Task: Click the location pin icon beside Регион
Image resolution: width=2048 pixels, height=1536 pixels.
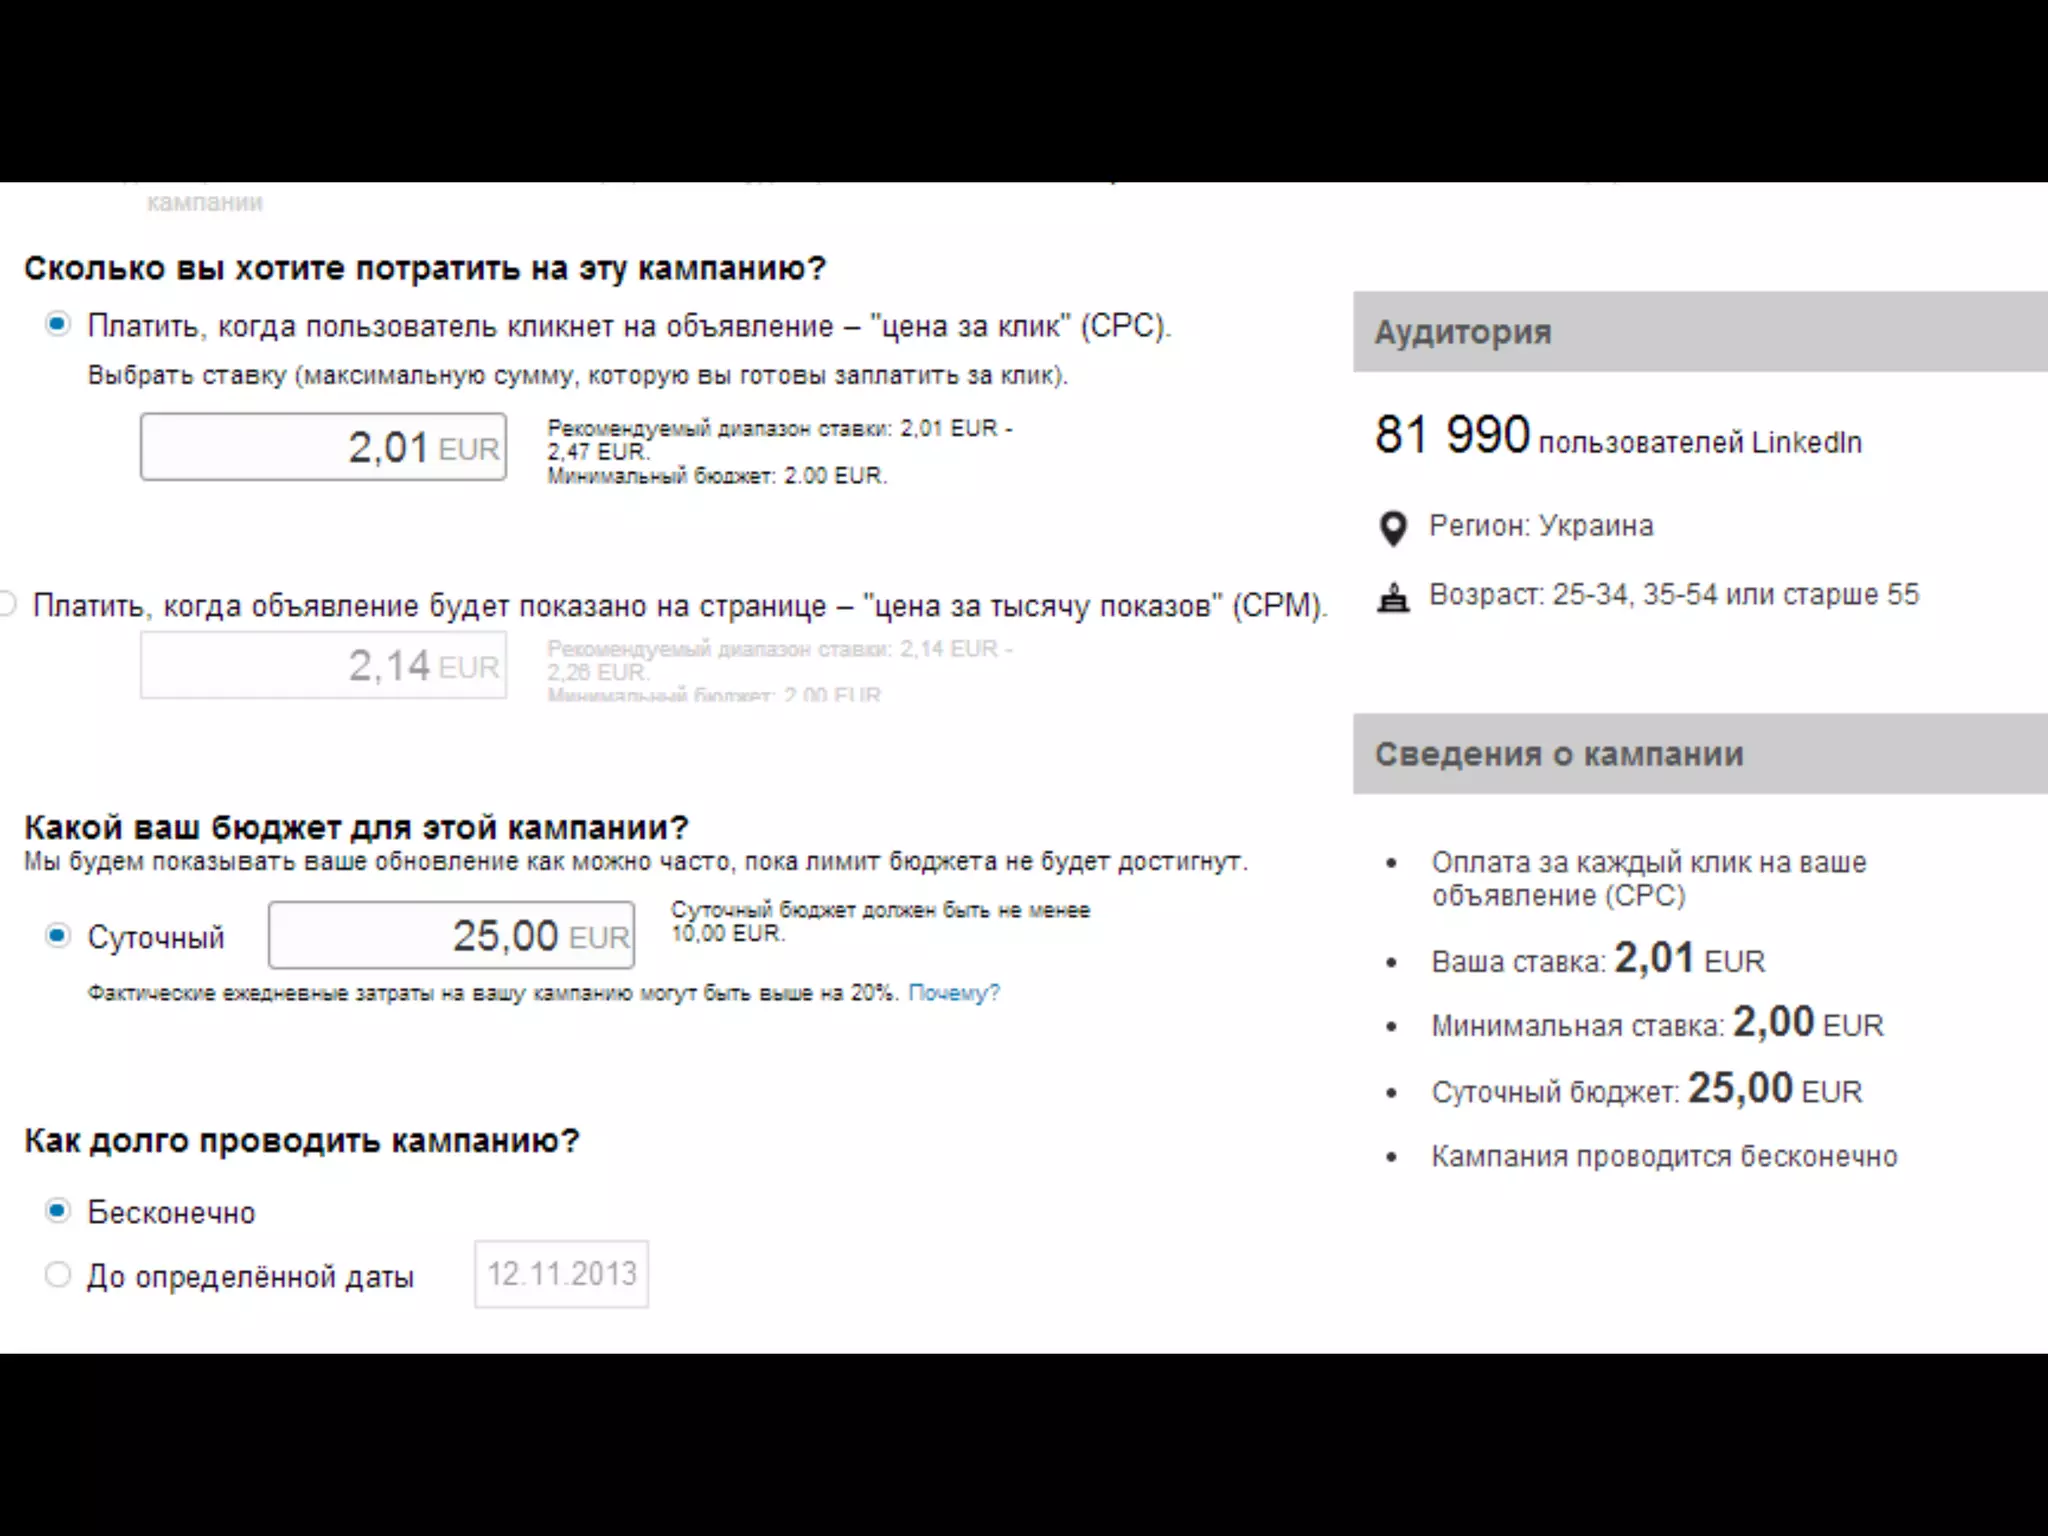Action: click(x=1393, y=528)
